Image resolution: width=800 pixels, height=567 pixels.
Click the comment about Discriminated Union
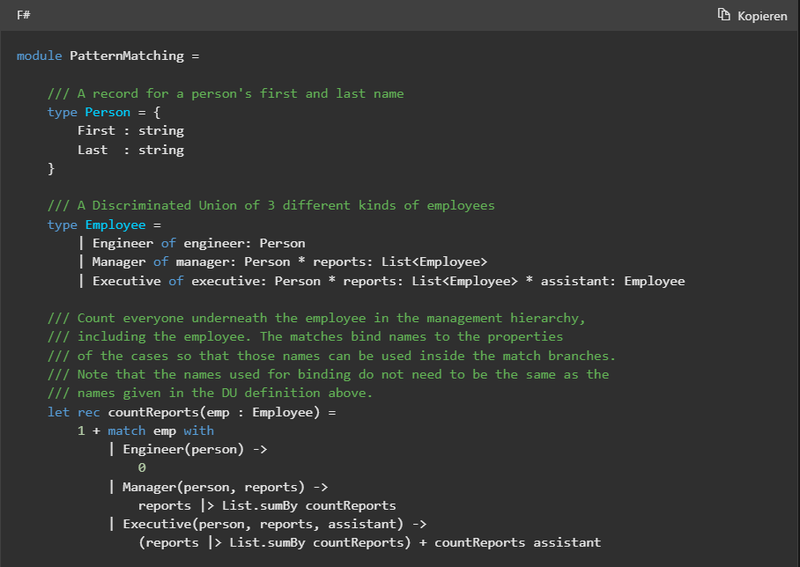[271, 206]
